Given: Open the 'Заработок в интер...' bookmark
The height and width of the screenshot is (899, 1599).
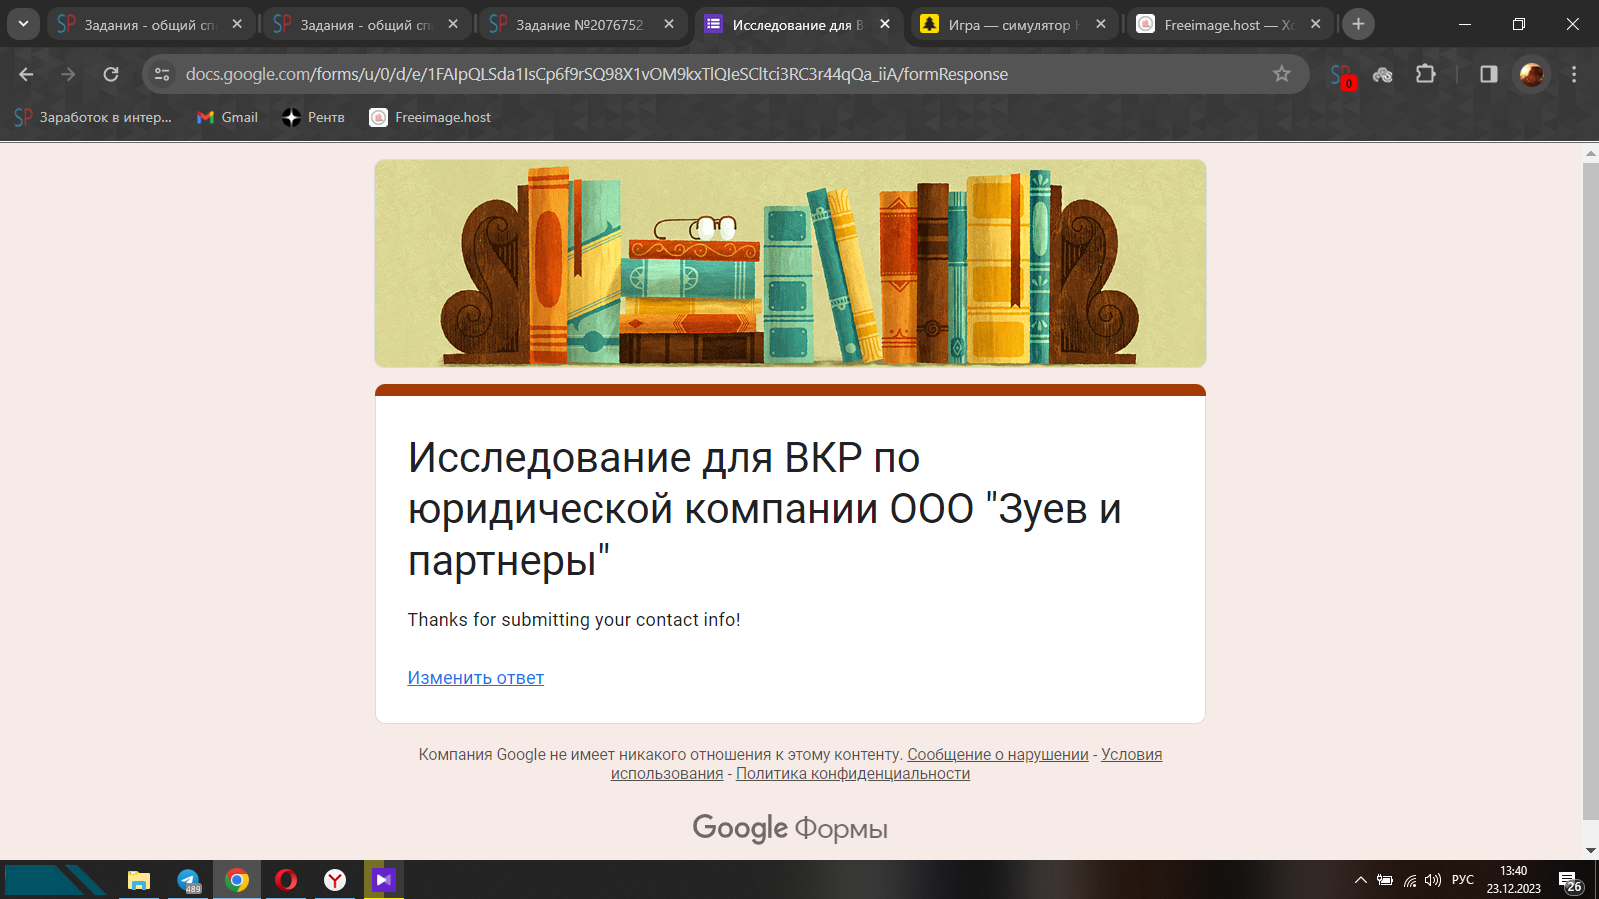Looking at the screenshot, I should pos(93,117).
